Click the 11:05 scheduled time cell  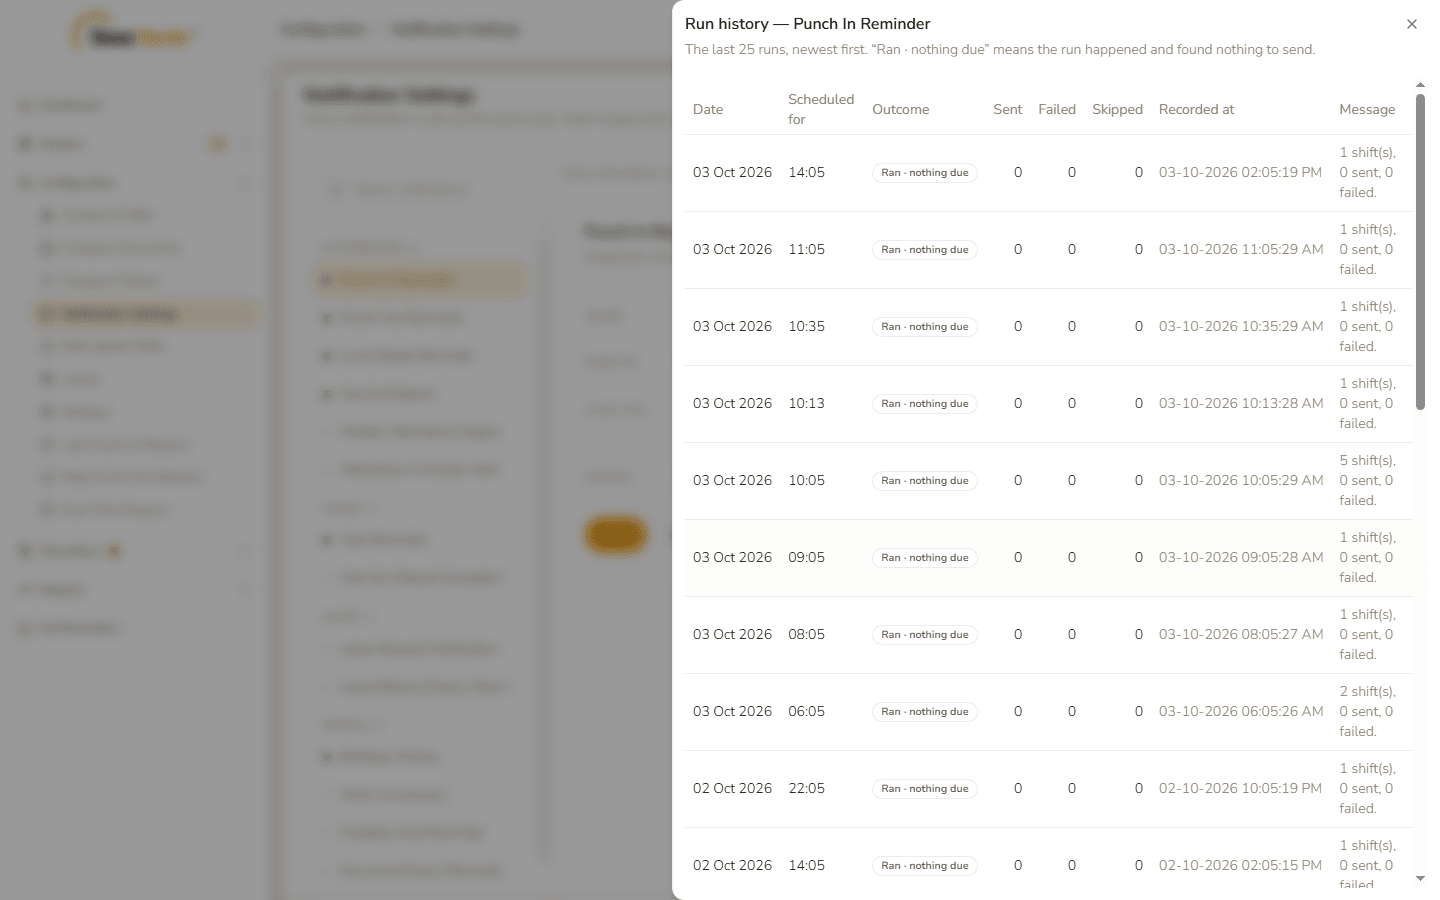coord(807,249)
